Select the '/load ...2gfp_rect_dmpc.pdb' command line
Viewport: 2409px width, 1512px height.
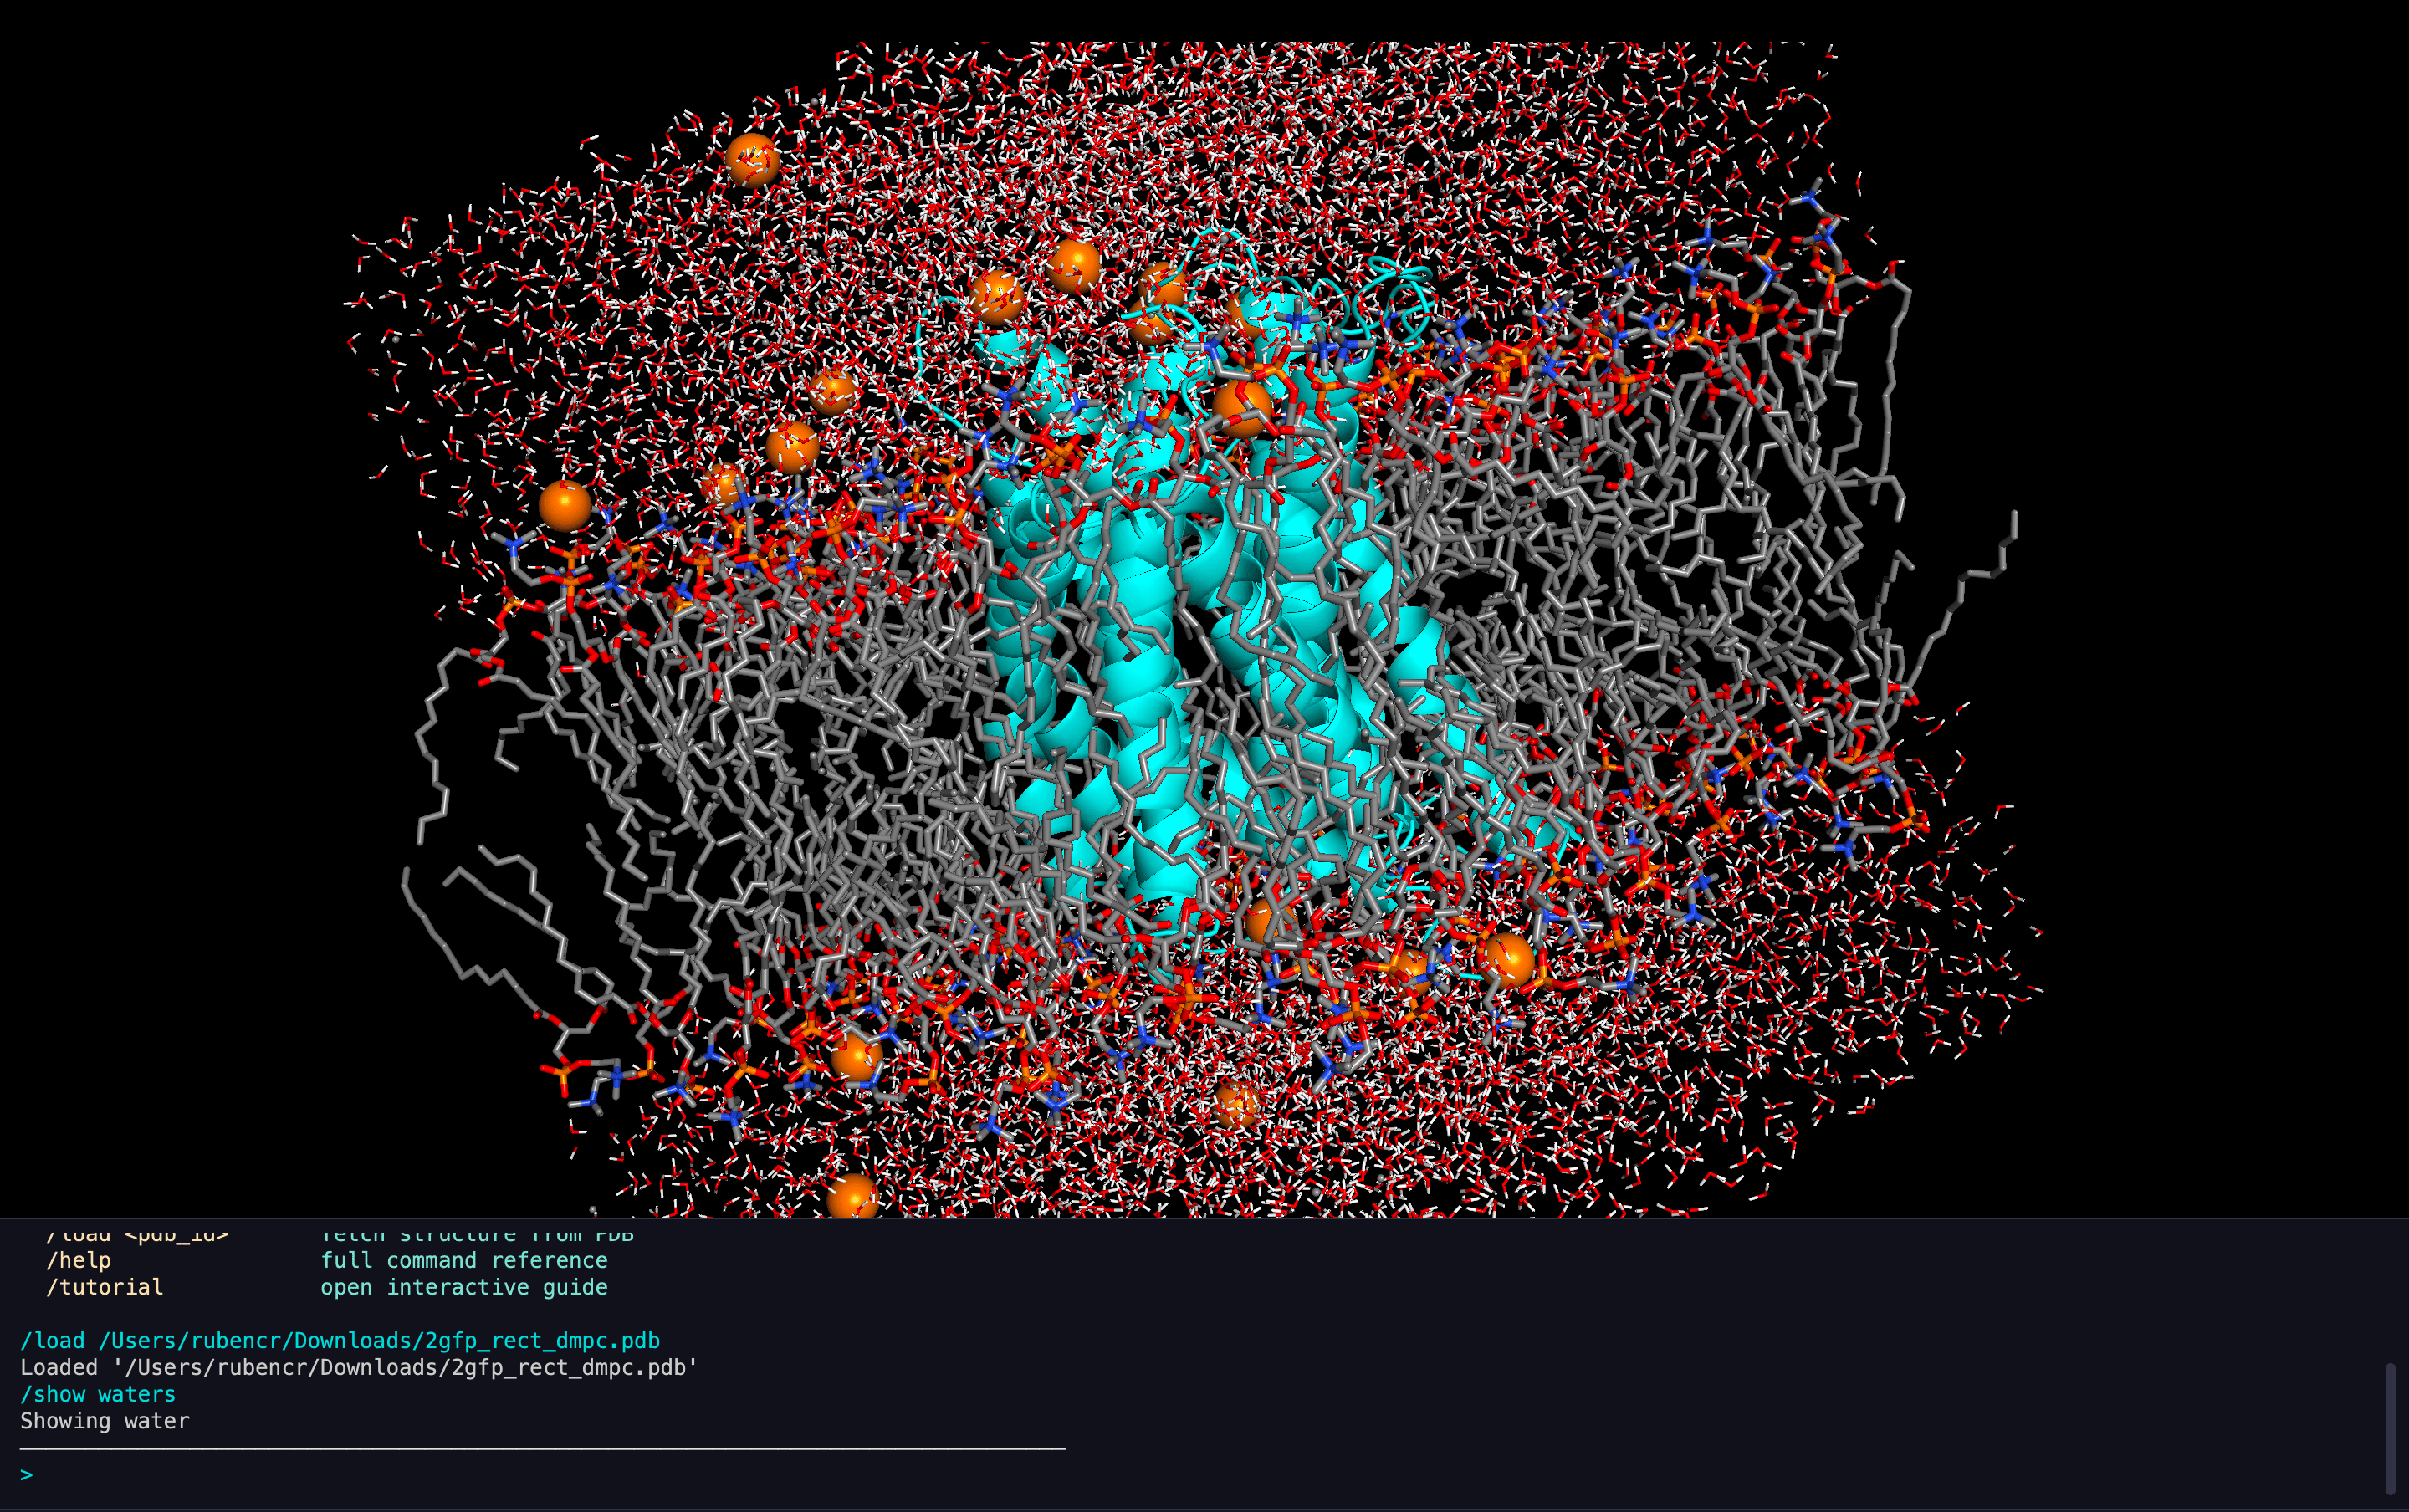click(340, 1341)
